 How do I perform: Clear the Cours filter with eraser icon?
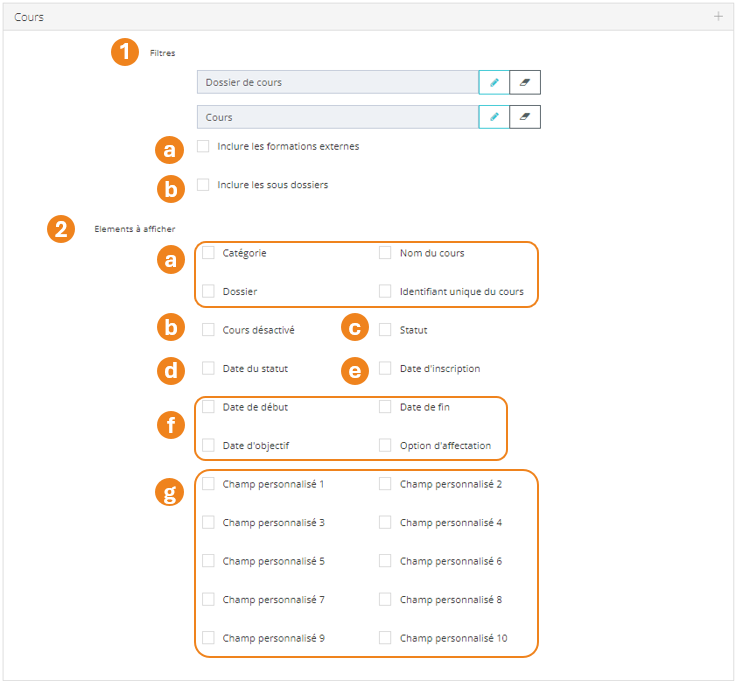point(525,117)
